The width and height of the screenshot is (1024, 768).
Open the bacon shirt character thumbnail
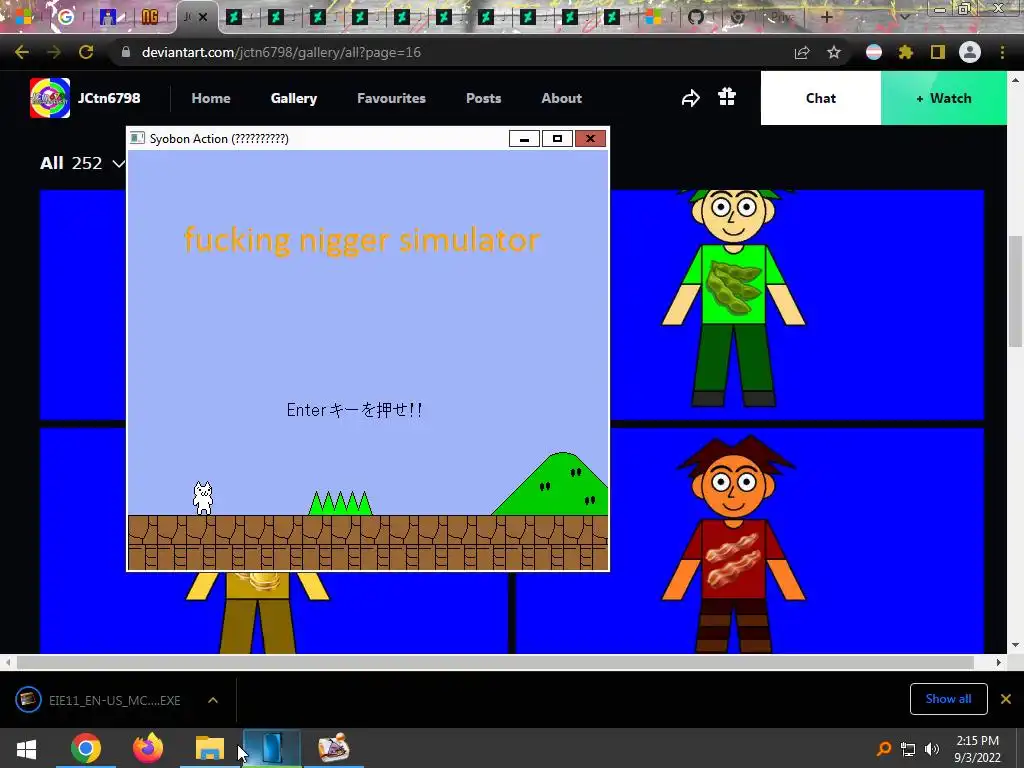(749, 541)
